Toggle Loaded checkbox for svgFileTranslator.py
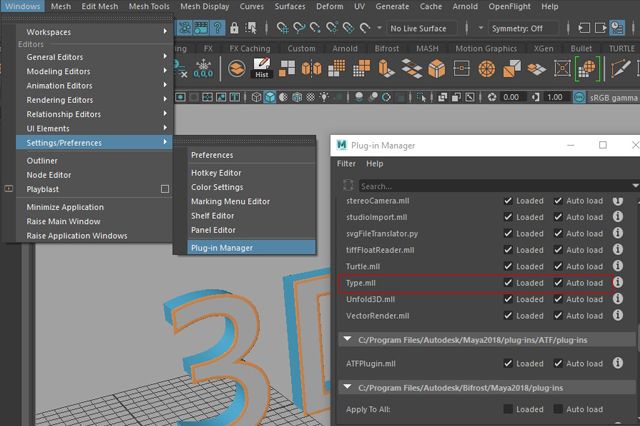 508,233
